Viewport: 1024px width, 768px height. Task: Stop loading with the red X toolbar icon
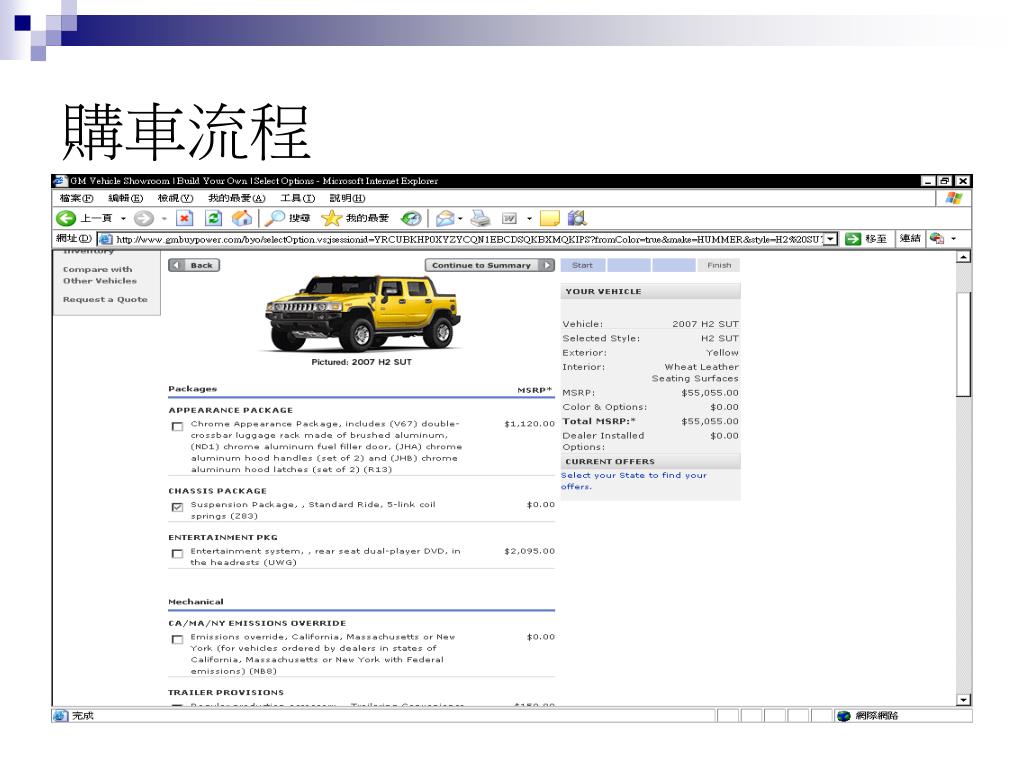click(x=185, y=219)
